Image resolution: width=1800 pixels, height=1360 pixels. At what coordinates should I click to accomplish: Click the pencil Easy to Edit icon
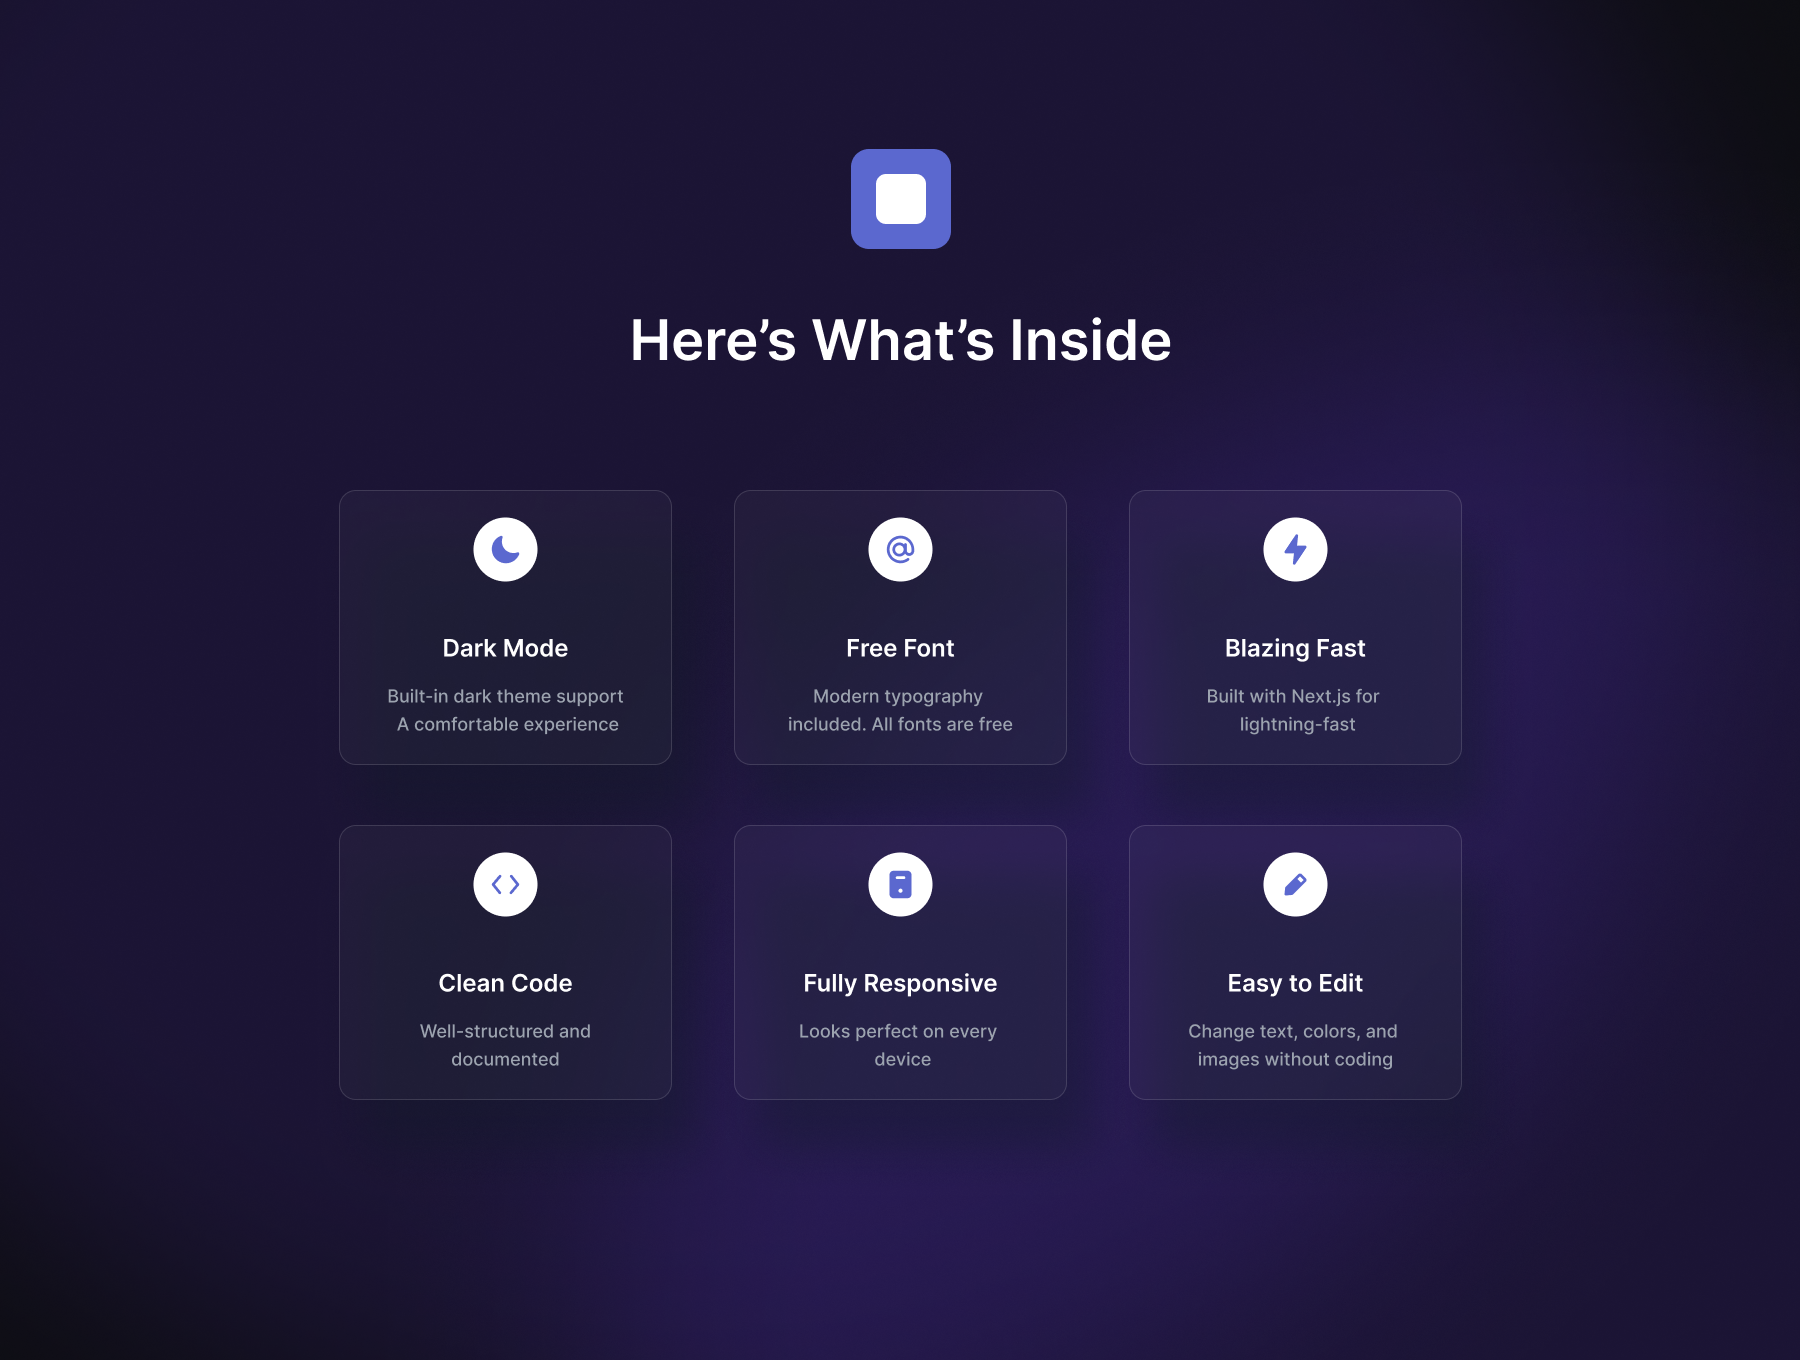1295,884
